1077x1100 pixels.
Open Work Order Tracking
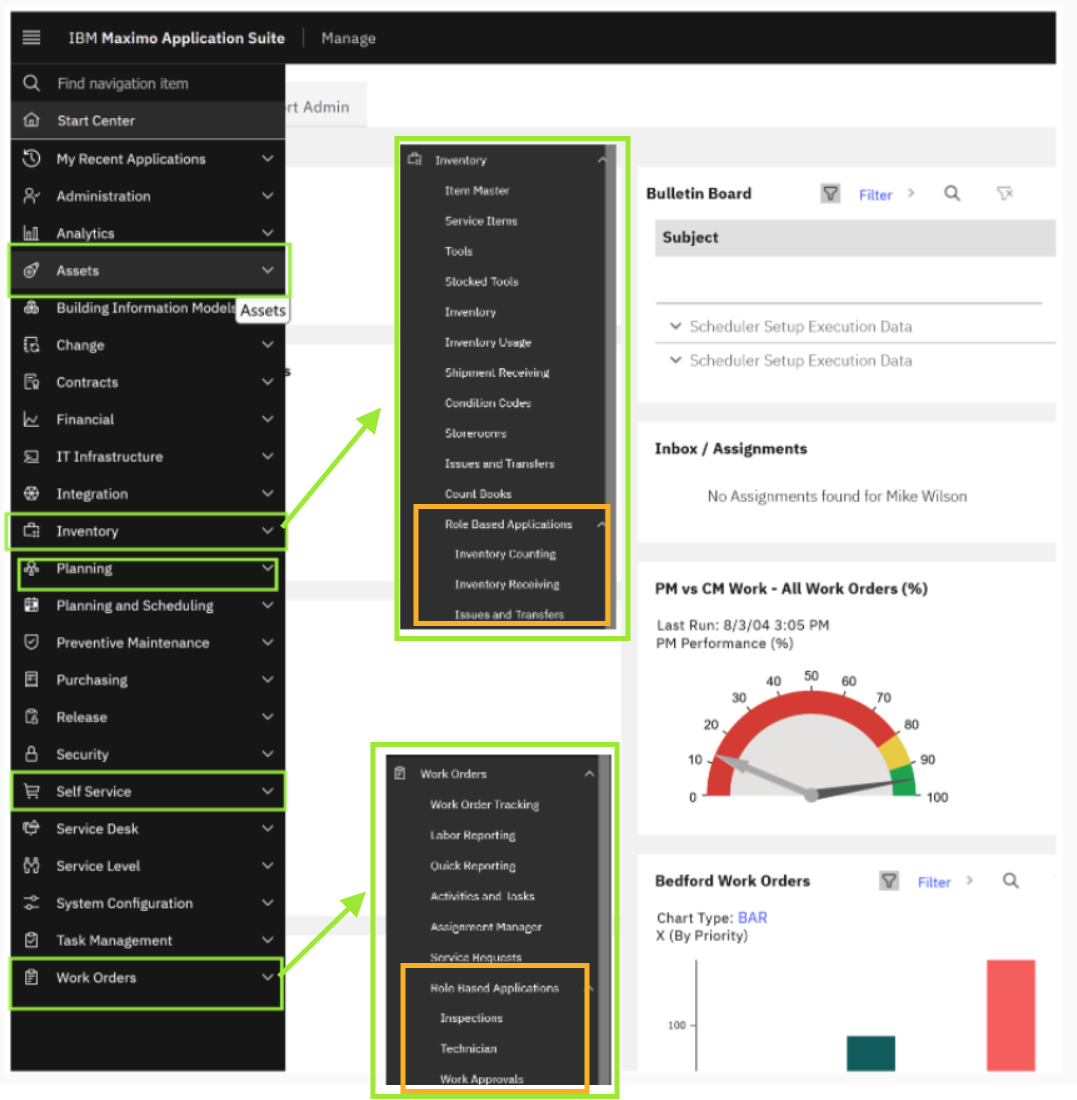click(485, 805)
